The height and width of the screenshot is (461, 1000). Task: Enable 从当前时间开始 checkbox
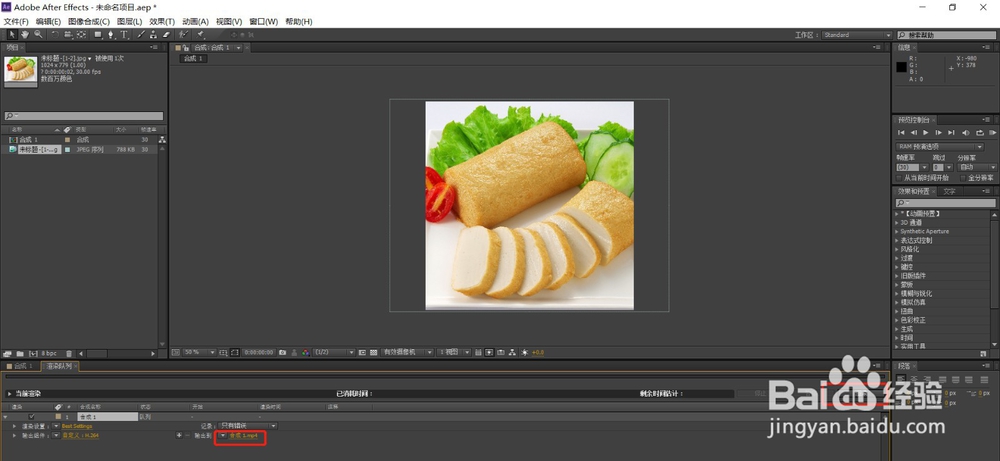(x=899, y=178)
